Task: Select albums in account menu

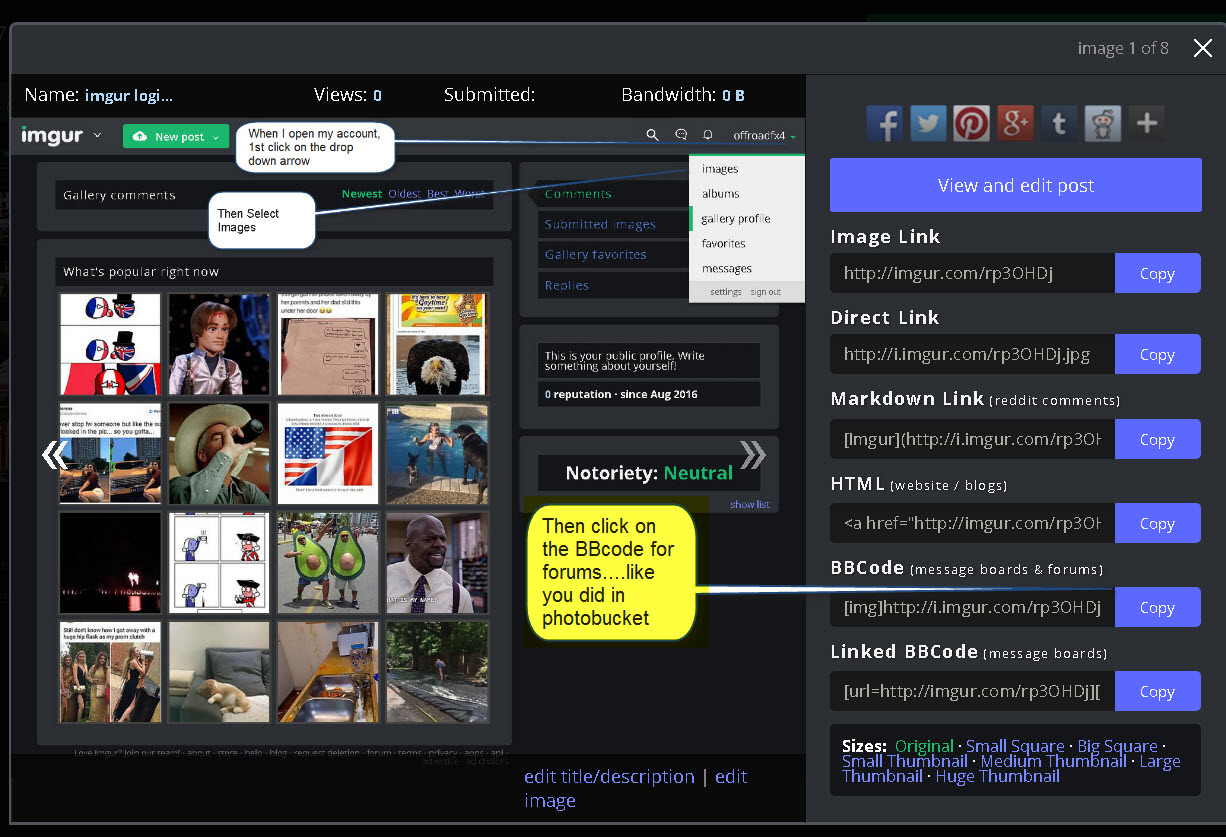Action: click(721, 193)
